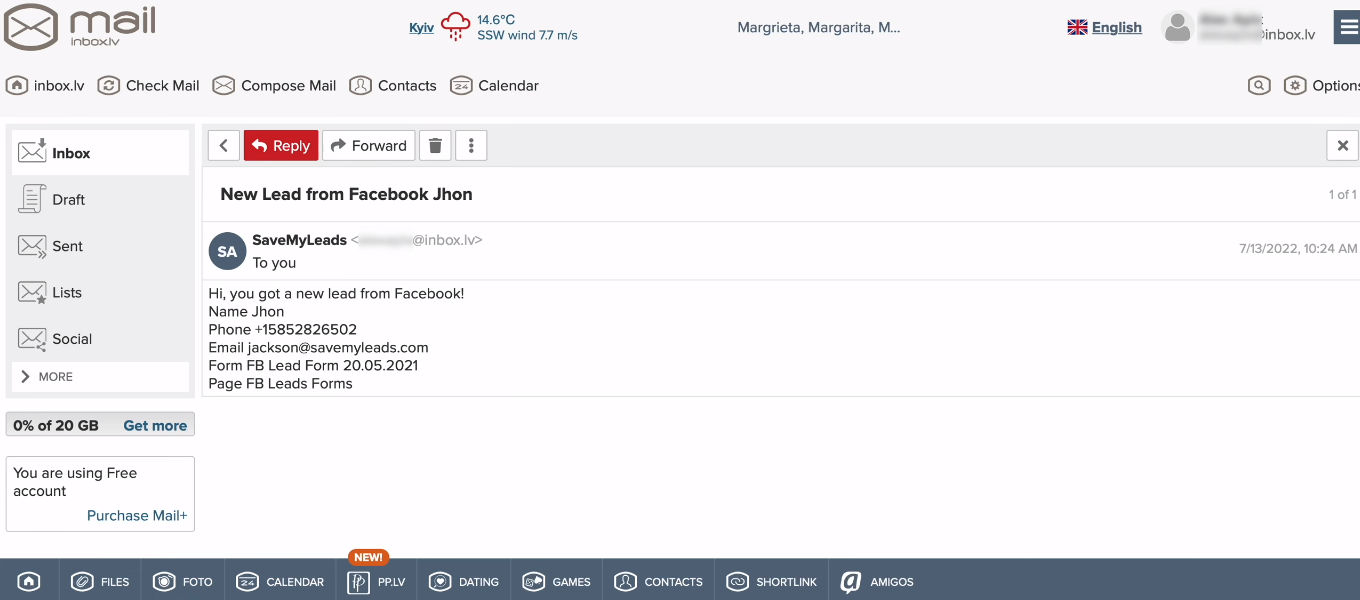Expand the MORE folders section
Image resolution: width=1360 pixels, height=600 pixels.
click(100, 377)
